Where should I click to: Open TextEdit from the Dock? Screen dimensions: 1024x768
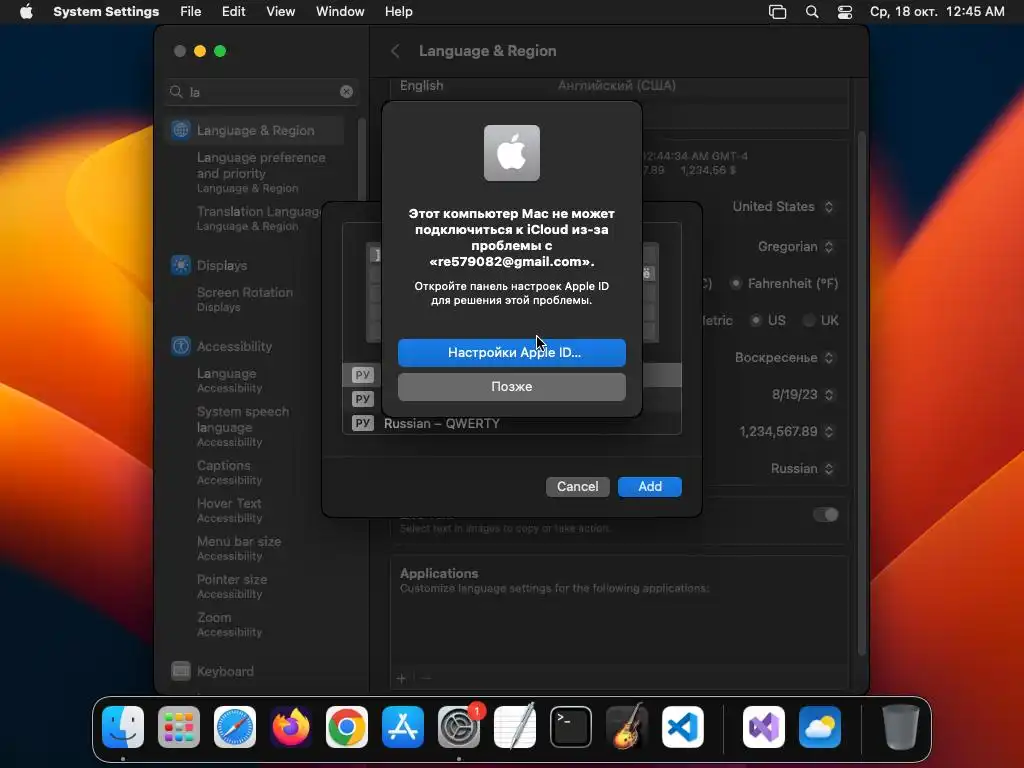515,727
